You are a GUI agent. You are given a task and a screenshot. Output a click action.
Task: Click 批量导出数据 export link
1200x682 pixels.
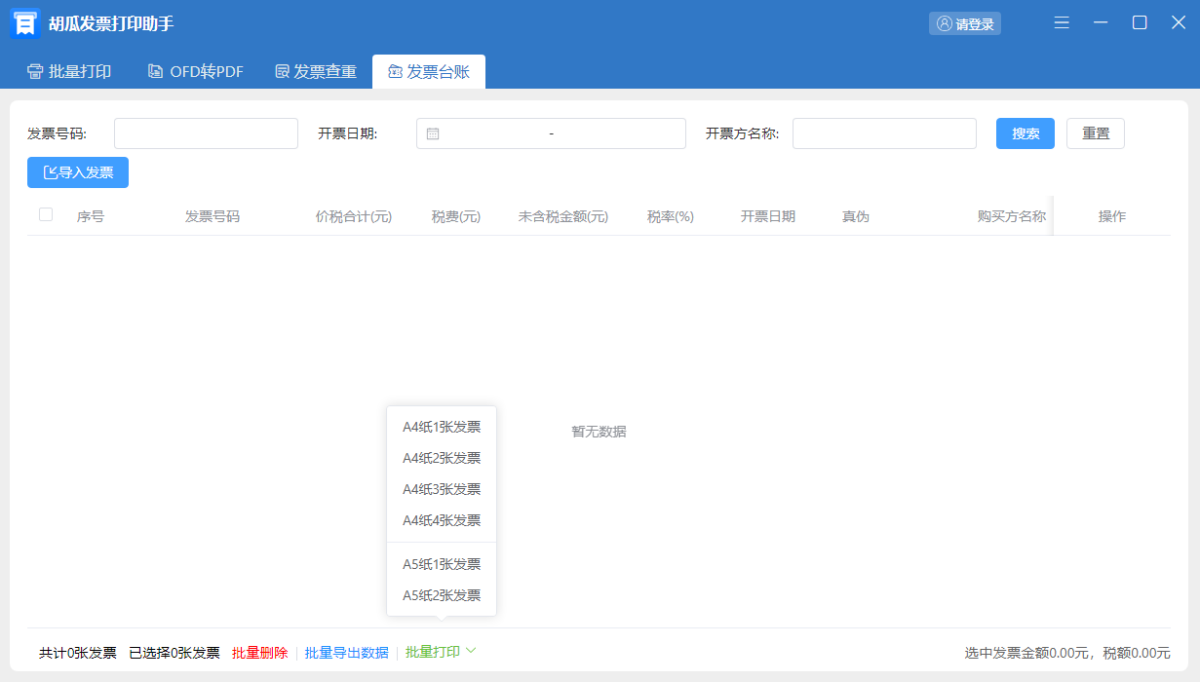pos(346,653)
